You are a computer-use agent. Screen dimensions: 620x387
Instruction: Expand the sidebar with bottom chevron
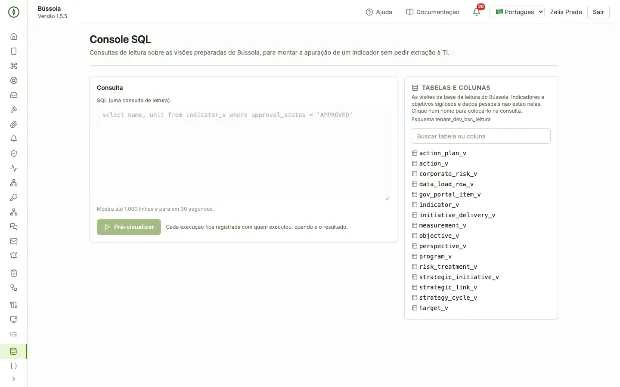(x=13, y=379)
